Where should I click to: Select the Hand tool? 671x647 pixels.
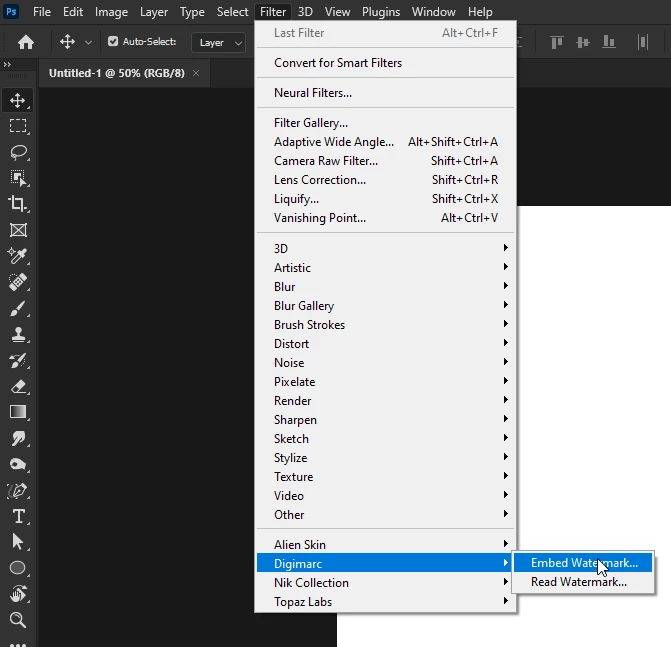(x=18, y=594)
